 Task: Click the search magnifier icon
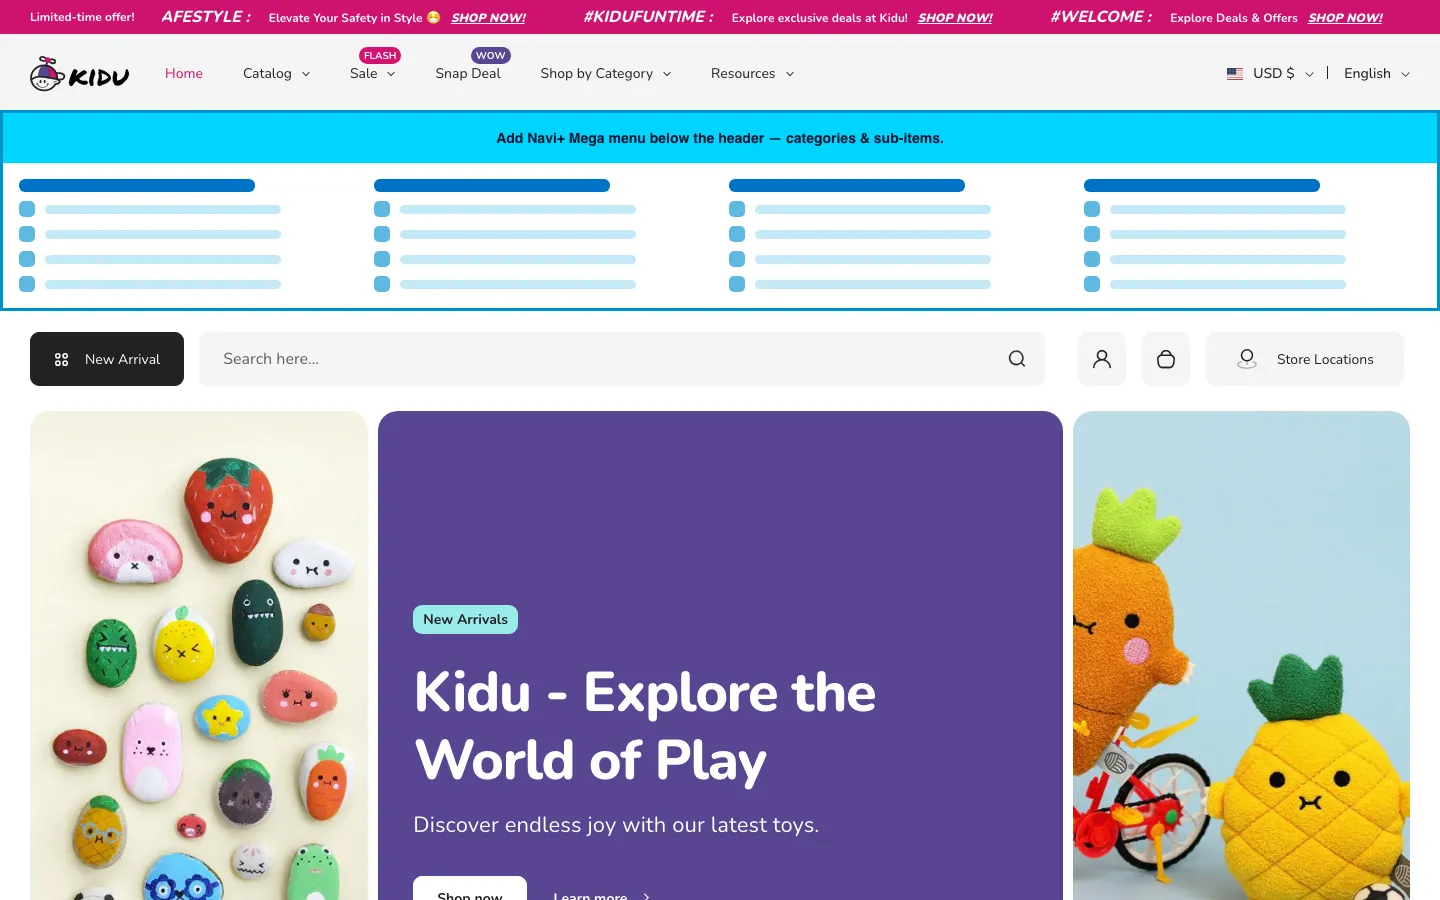(1017, 359)
